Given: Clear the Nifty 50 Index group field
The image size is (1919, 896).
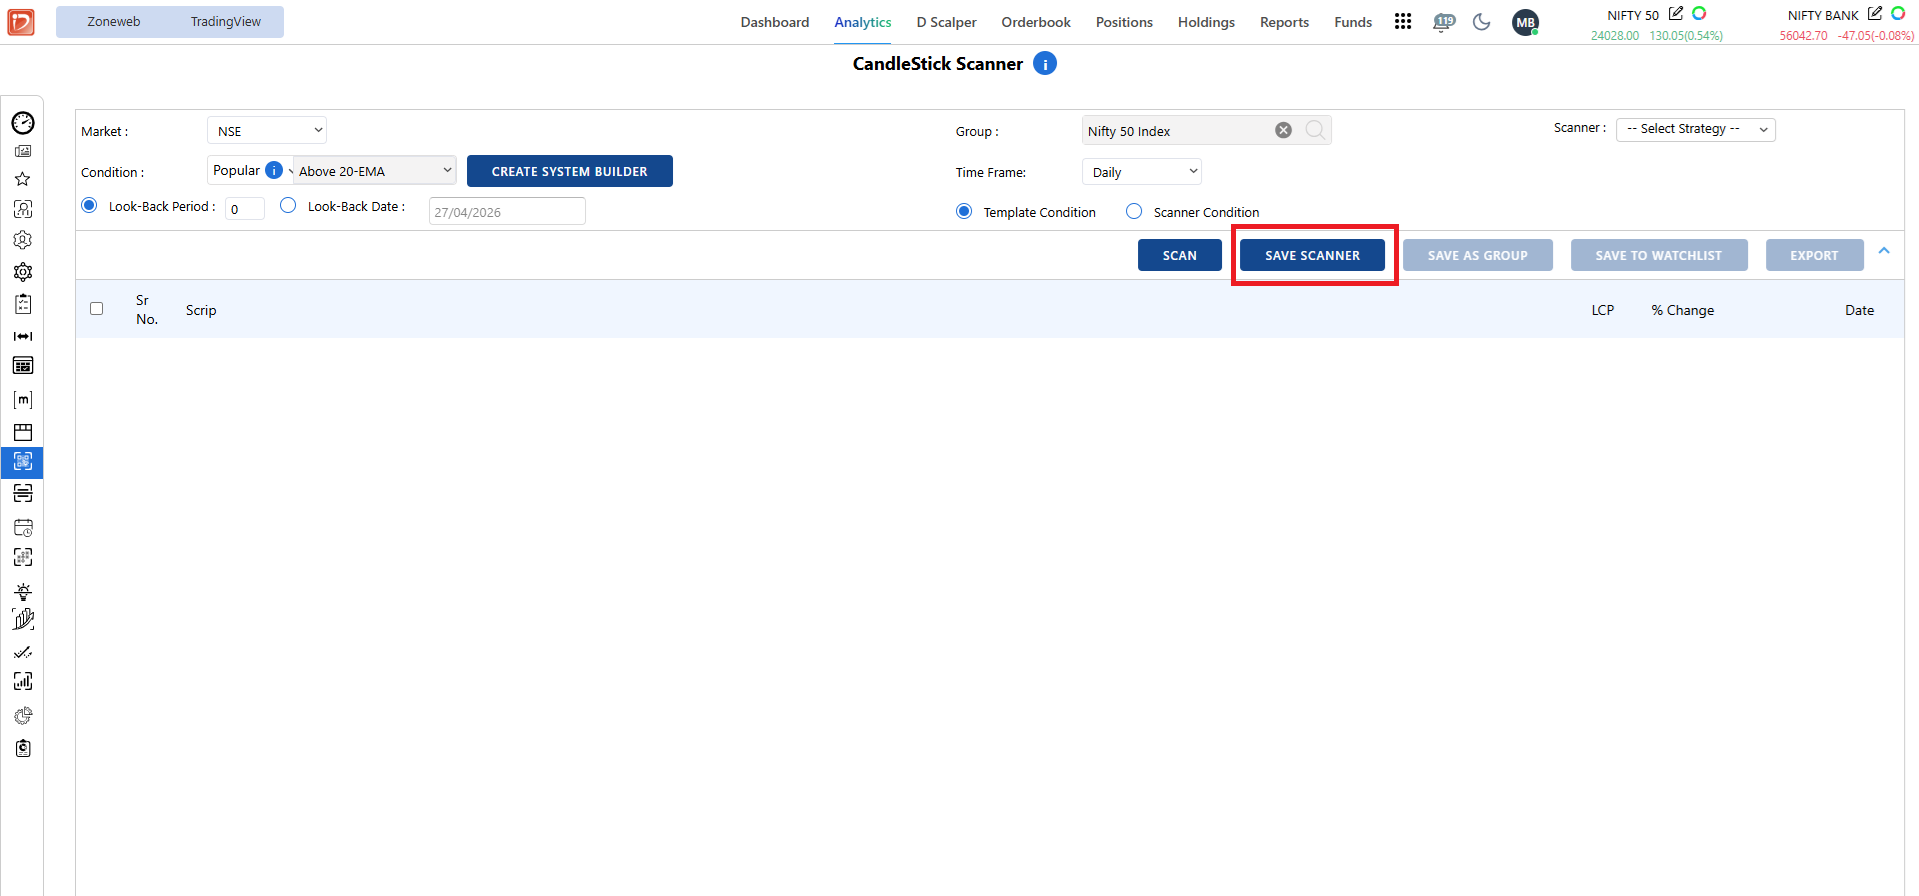Looking at the screenshot, I should click(x=1283, y=131).
